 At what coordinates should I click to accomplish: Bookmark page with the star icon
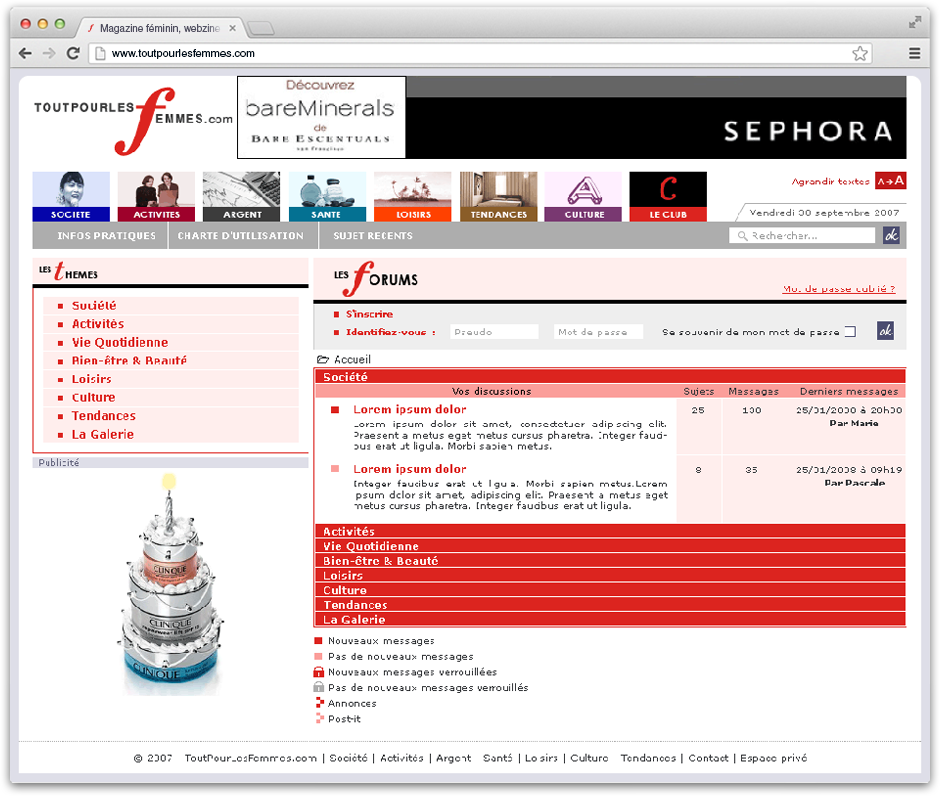pos(860,54)
